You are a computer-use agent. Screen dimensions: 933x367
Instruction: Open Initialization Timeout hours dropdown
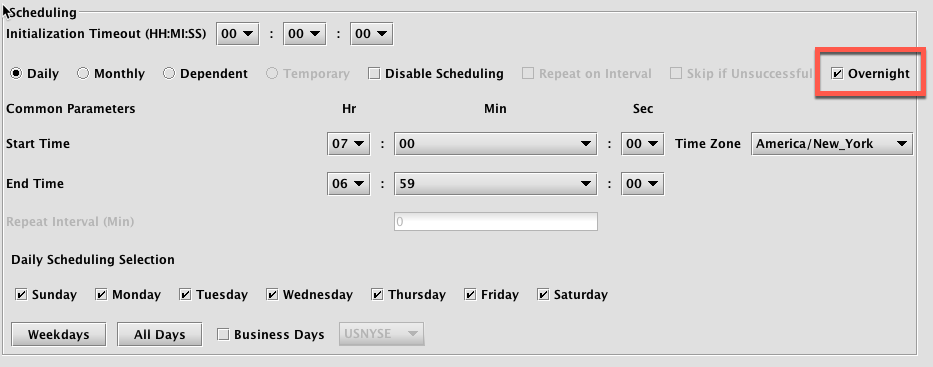click(237, 34)
